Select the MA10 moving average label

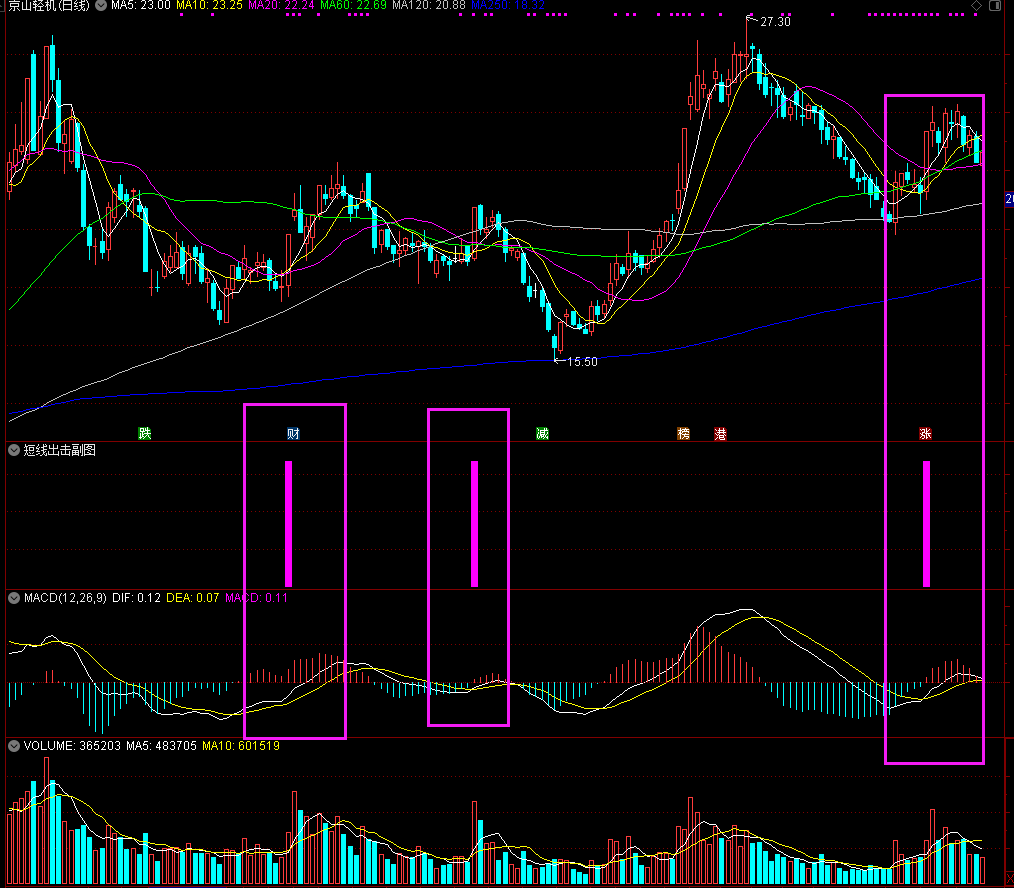[x=210, y=5]
